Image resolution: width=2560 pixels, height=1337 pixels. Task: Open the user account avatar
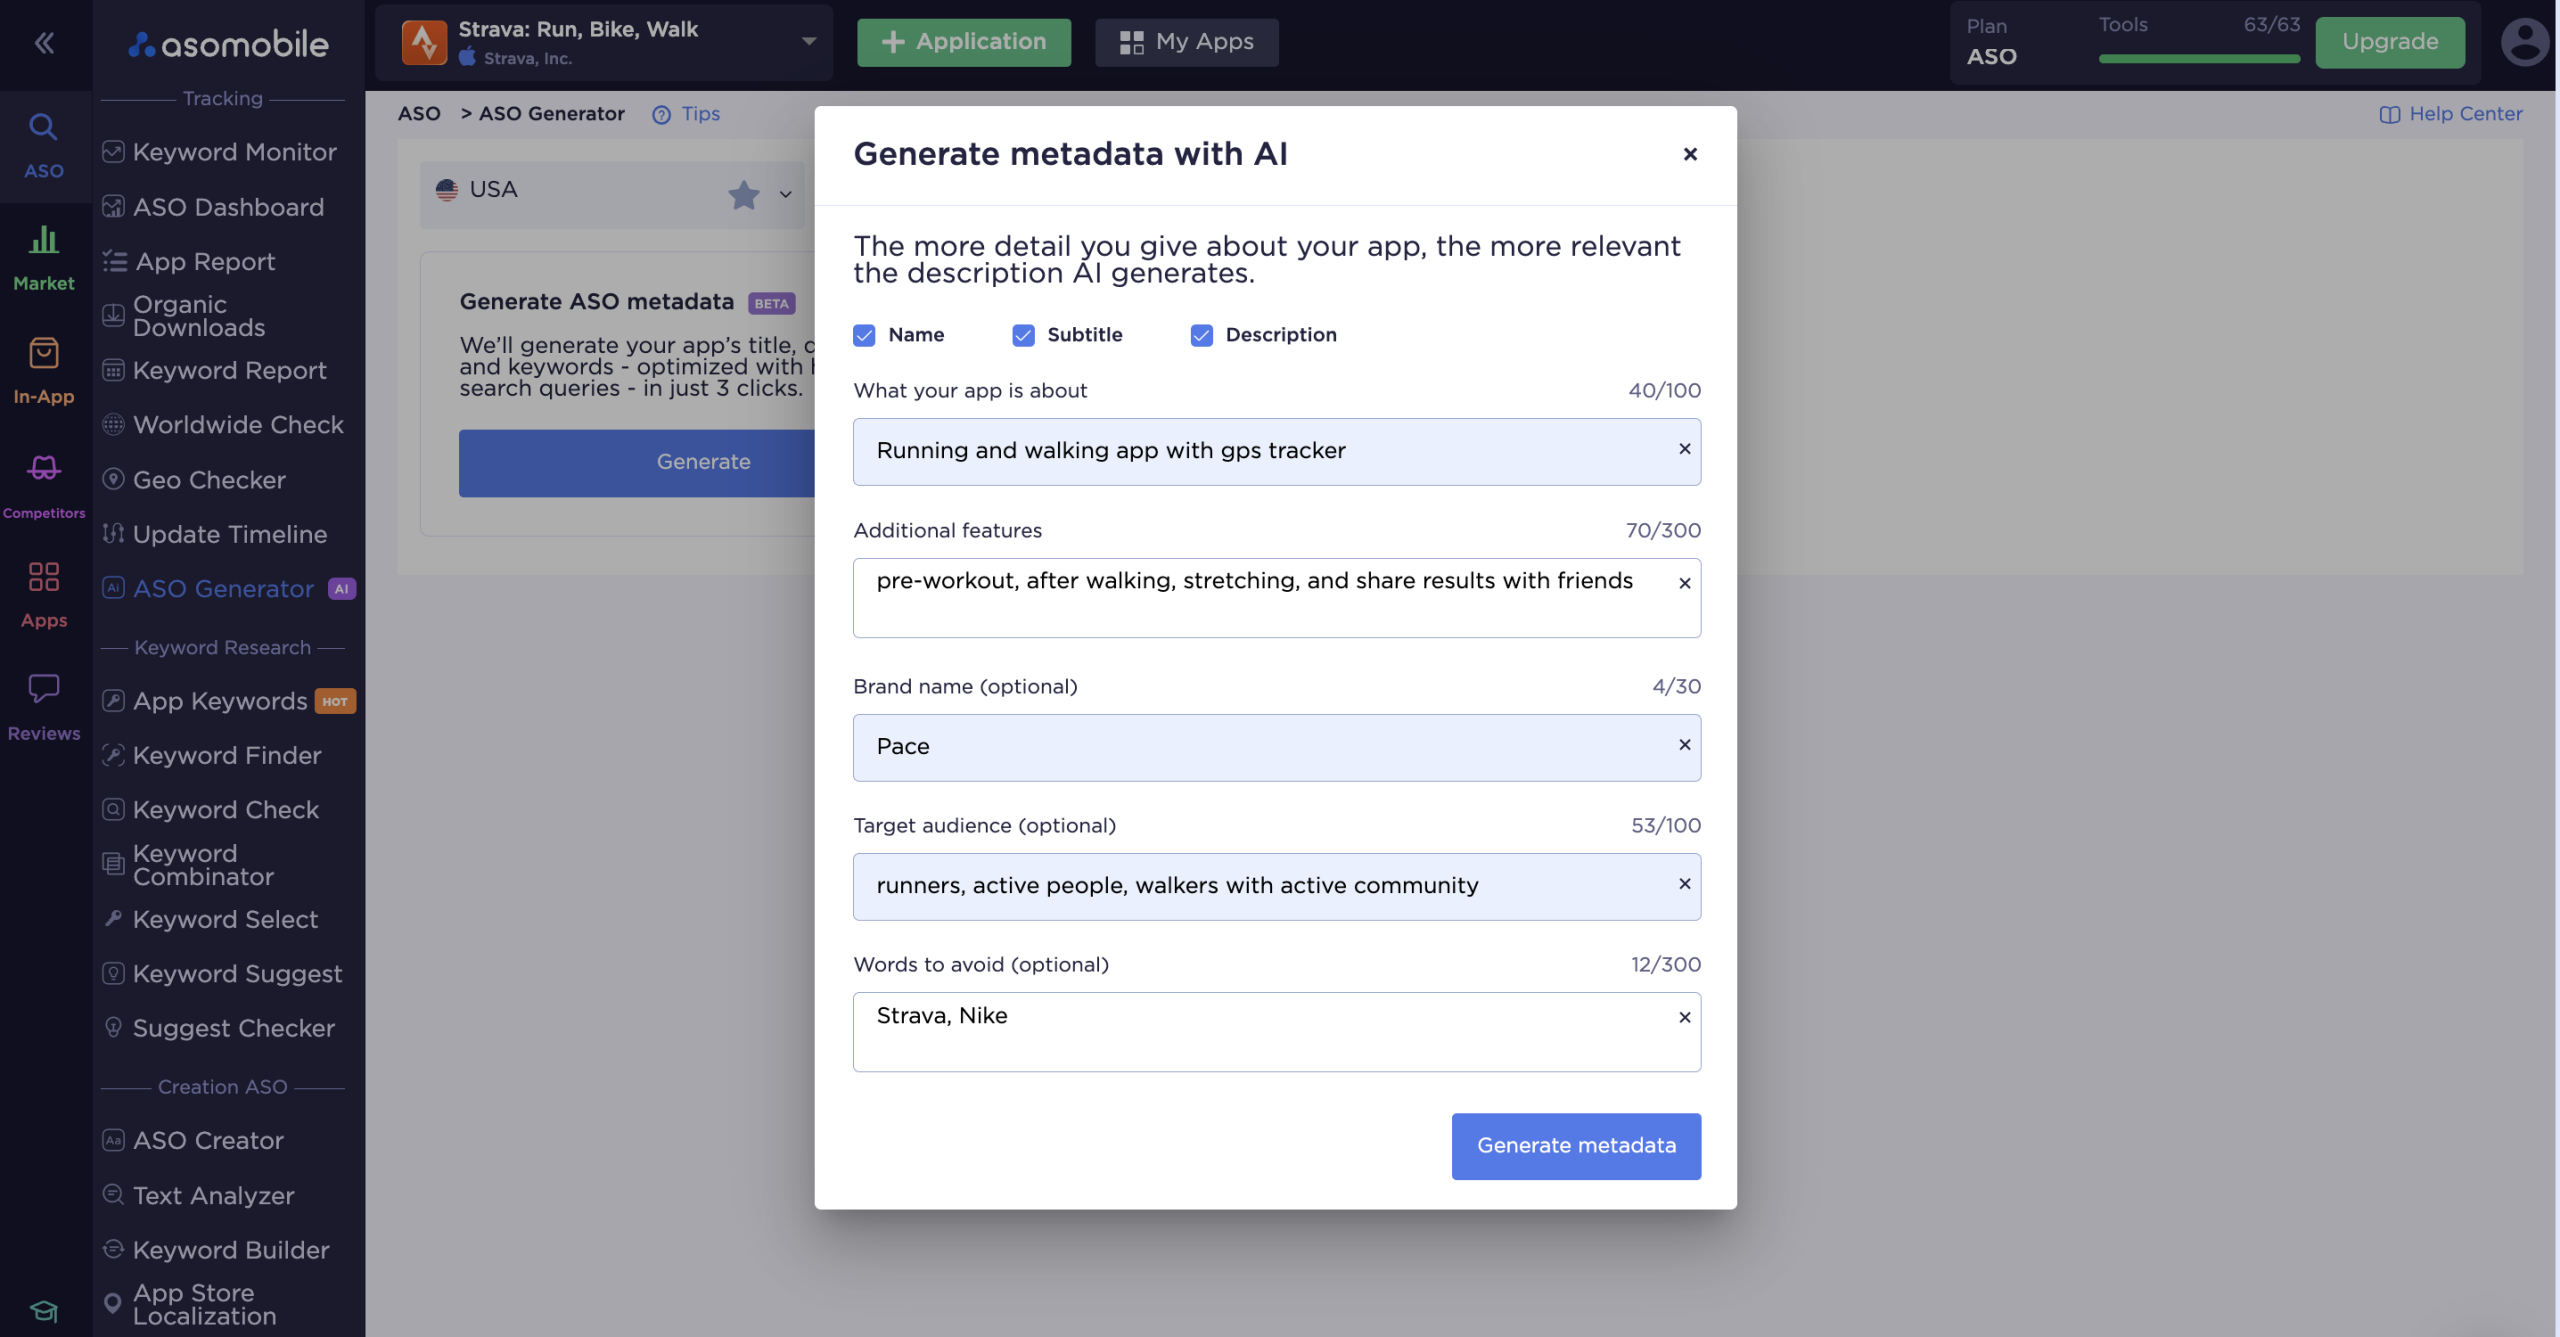click(x=2524, y=42)
